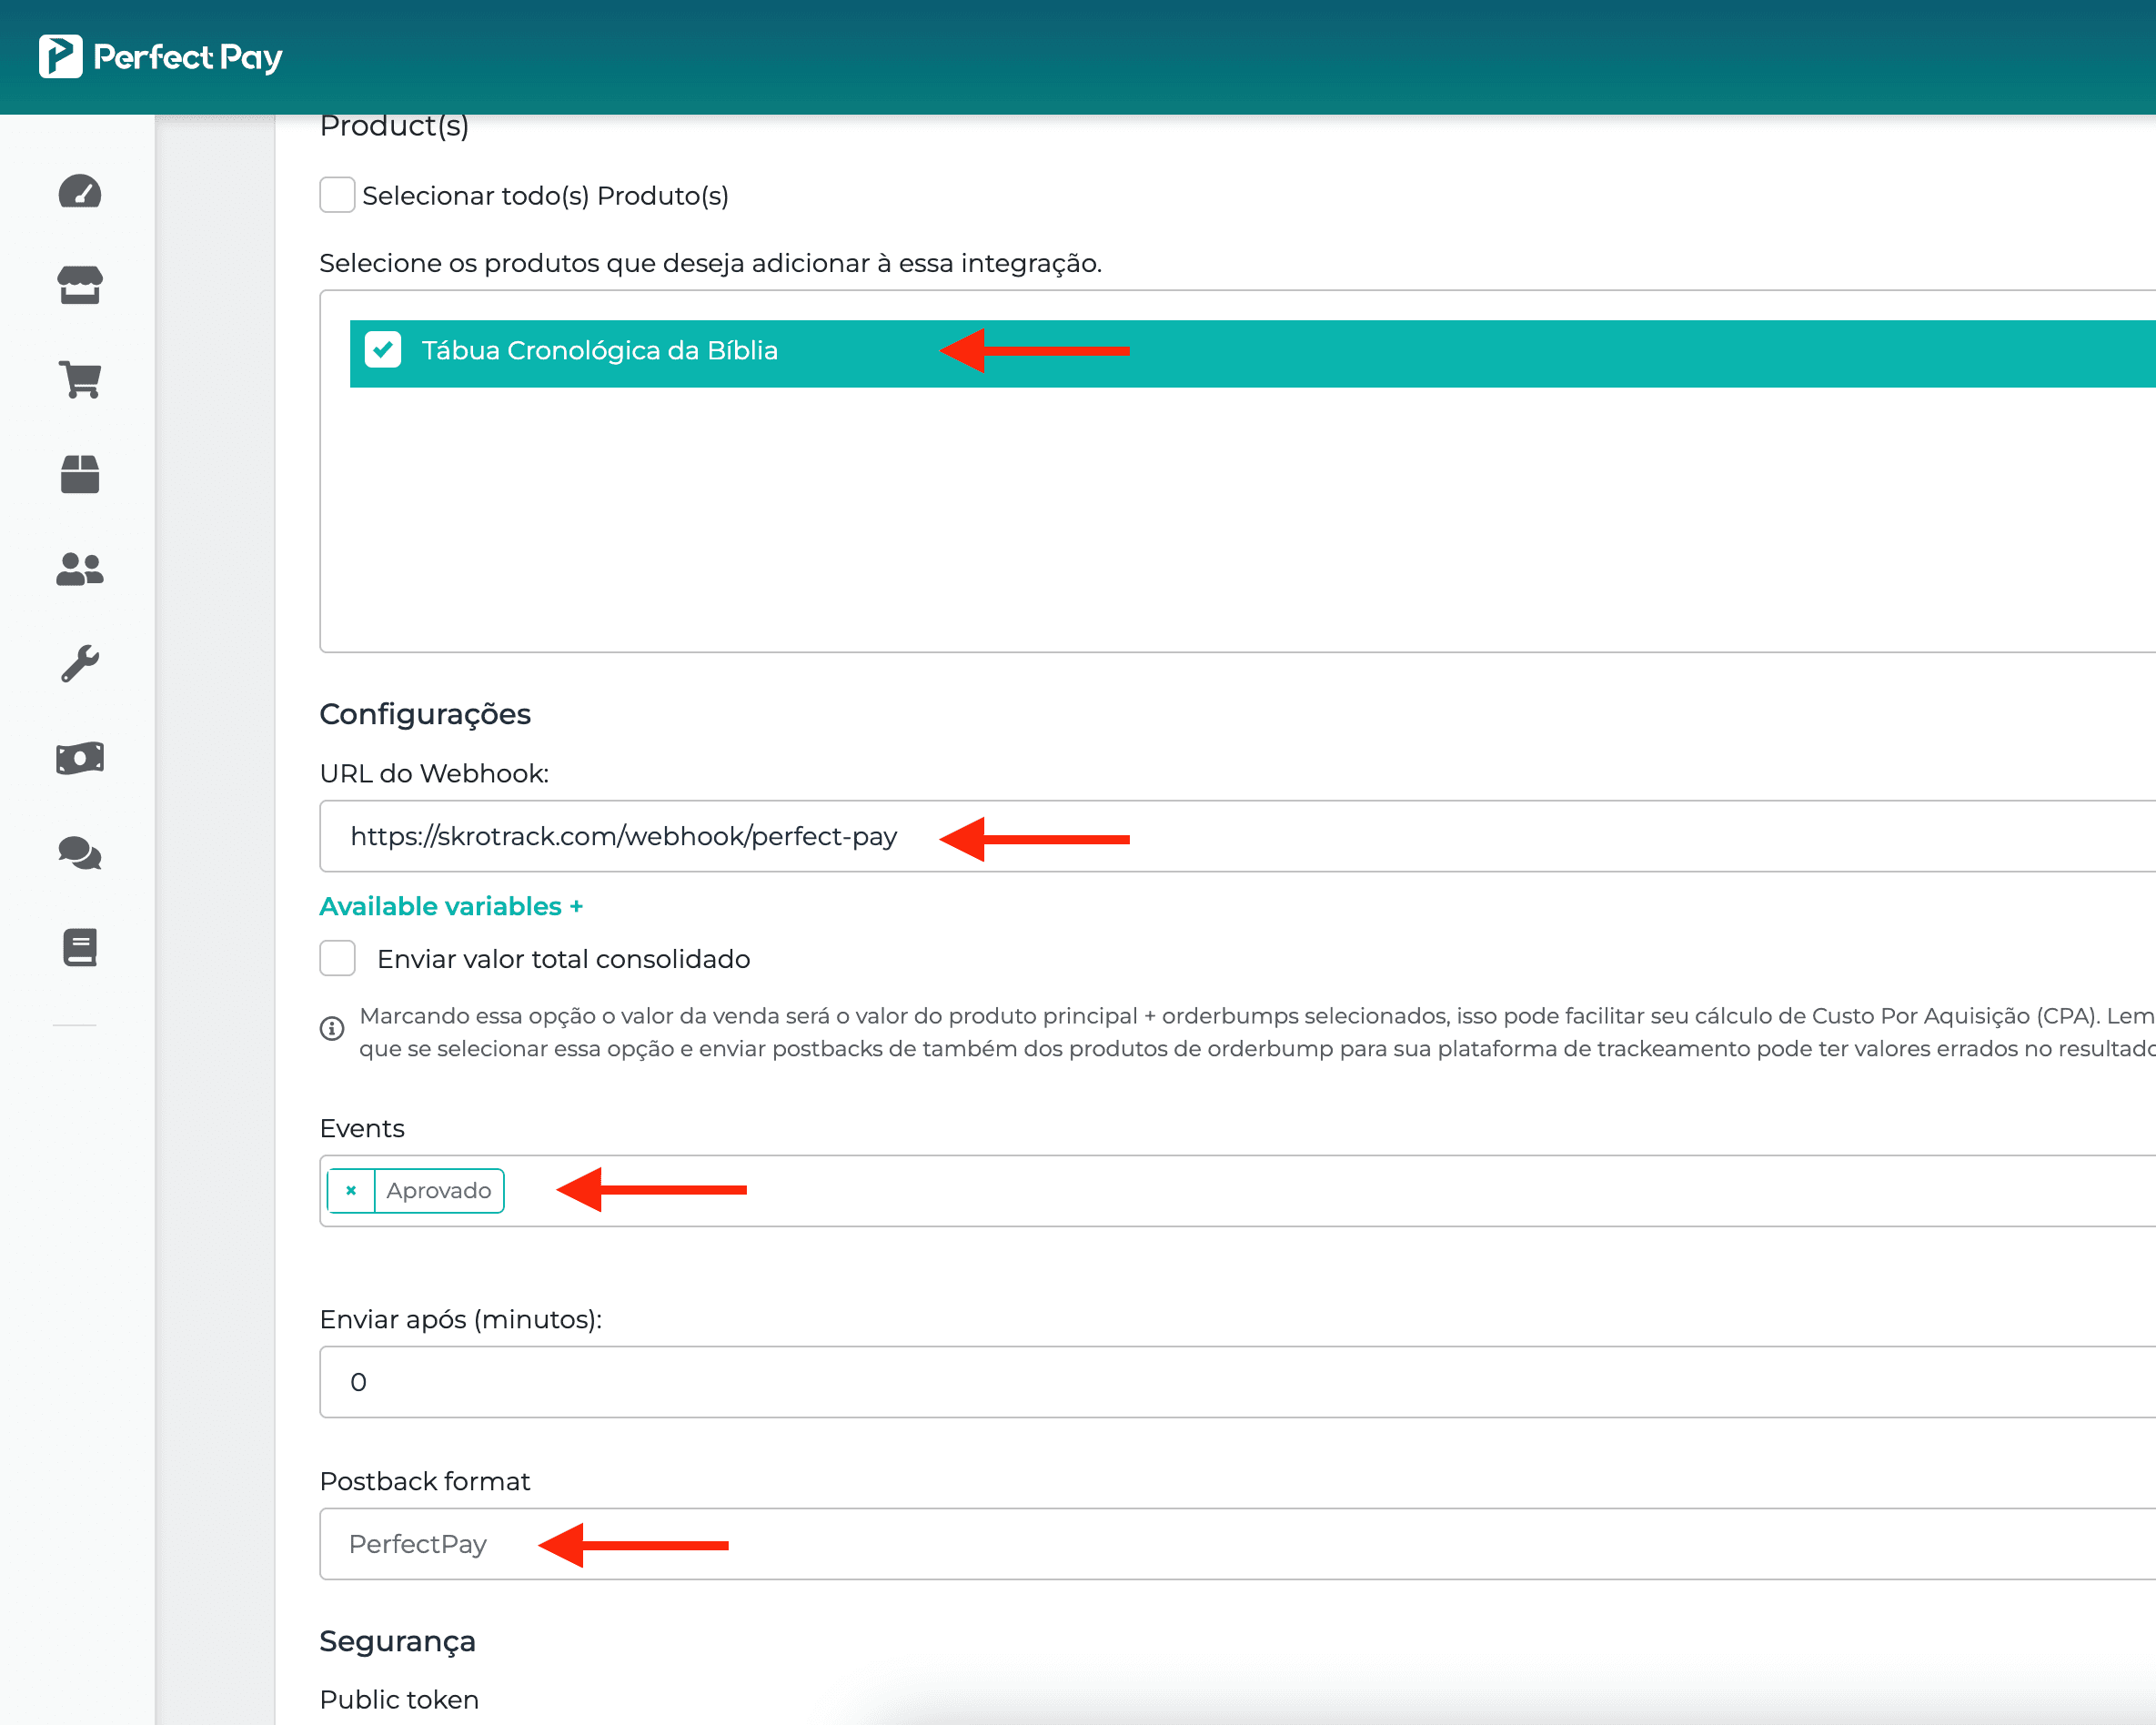Click the URL do Webhook input field

click(x=1237, y=836)
